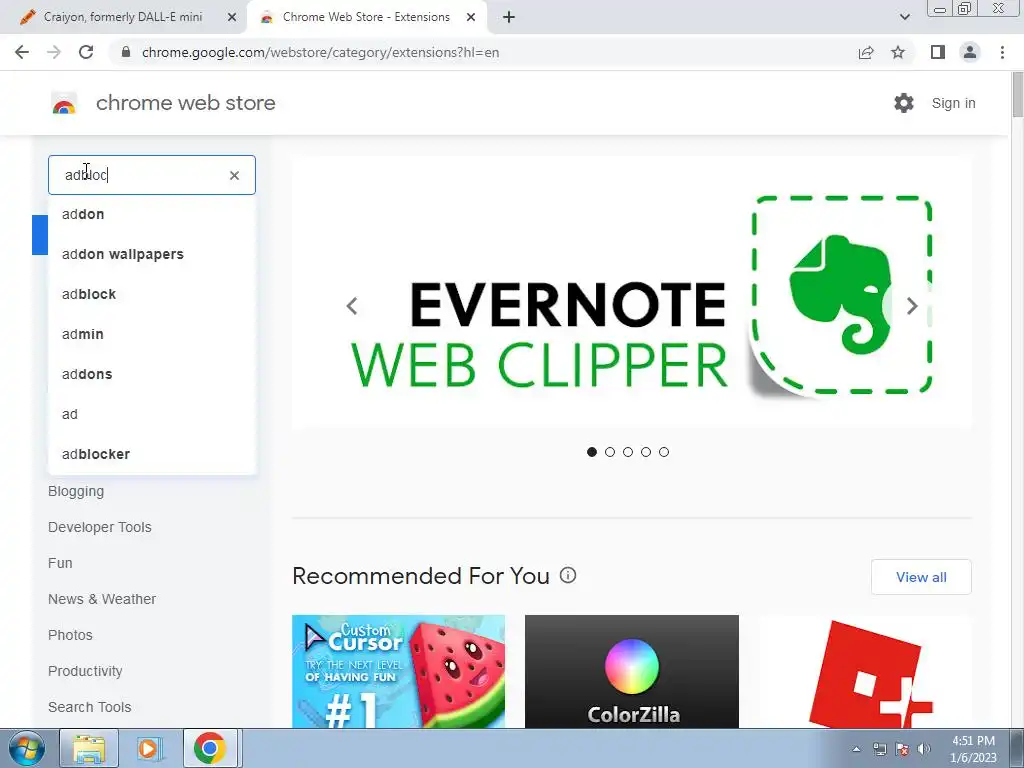Open the volume control in the tray
Screen dimensions: 1024x768
923,749
